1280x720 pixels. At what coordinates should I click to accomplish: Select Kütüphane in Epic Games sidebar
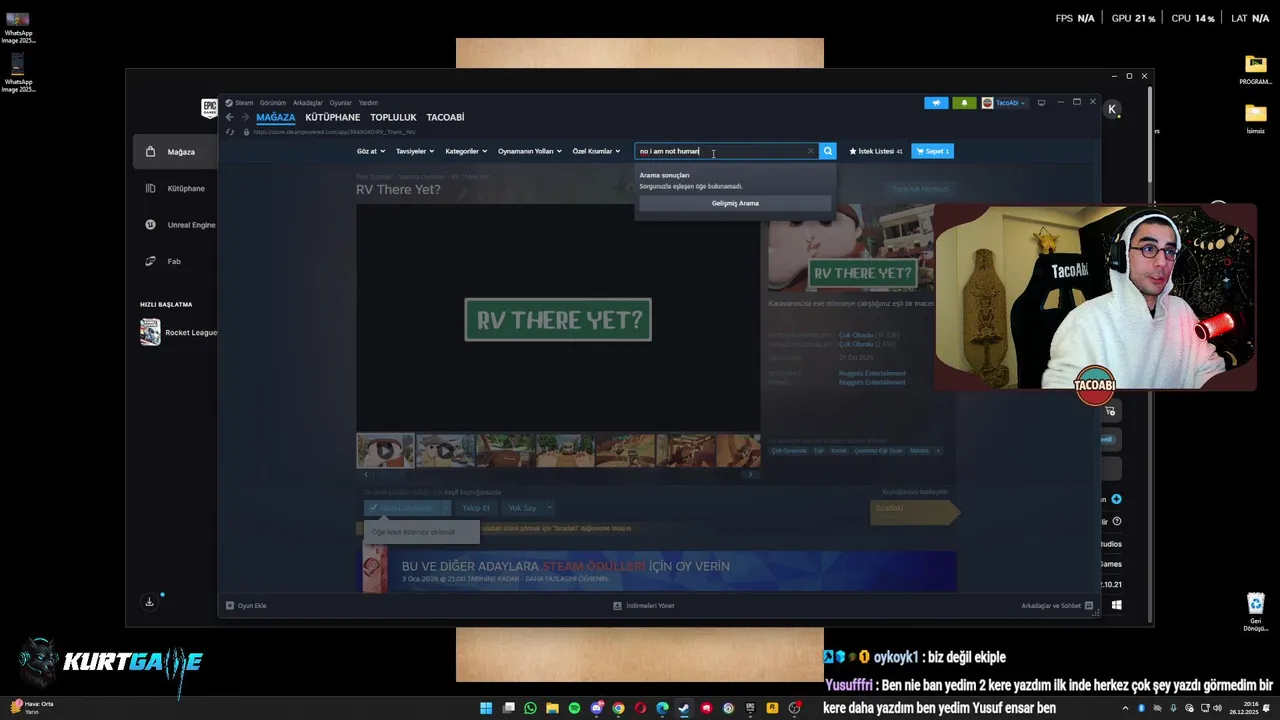[176, 188]
